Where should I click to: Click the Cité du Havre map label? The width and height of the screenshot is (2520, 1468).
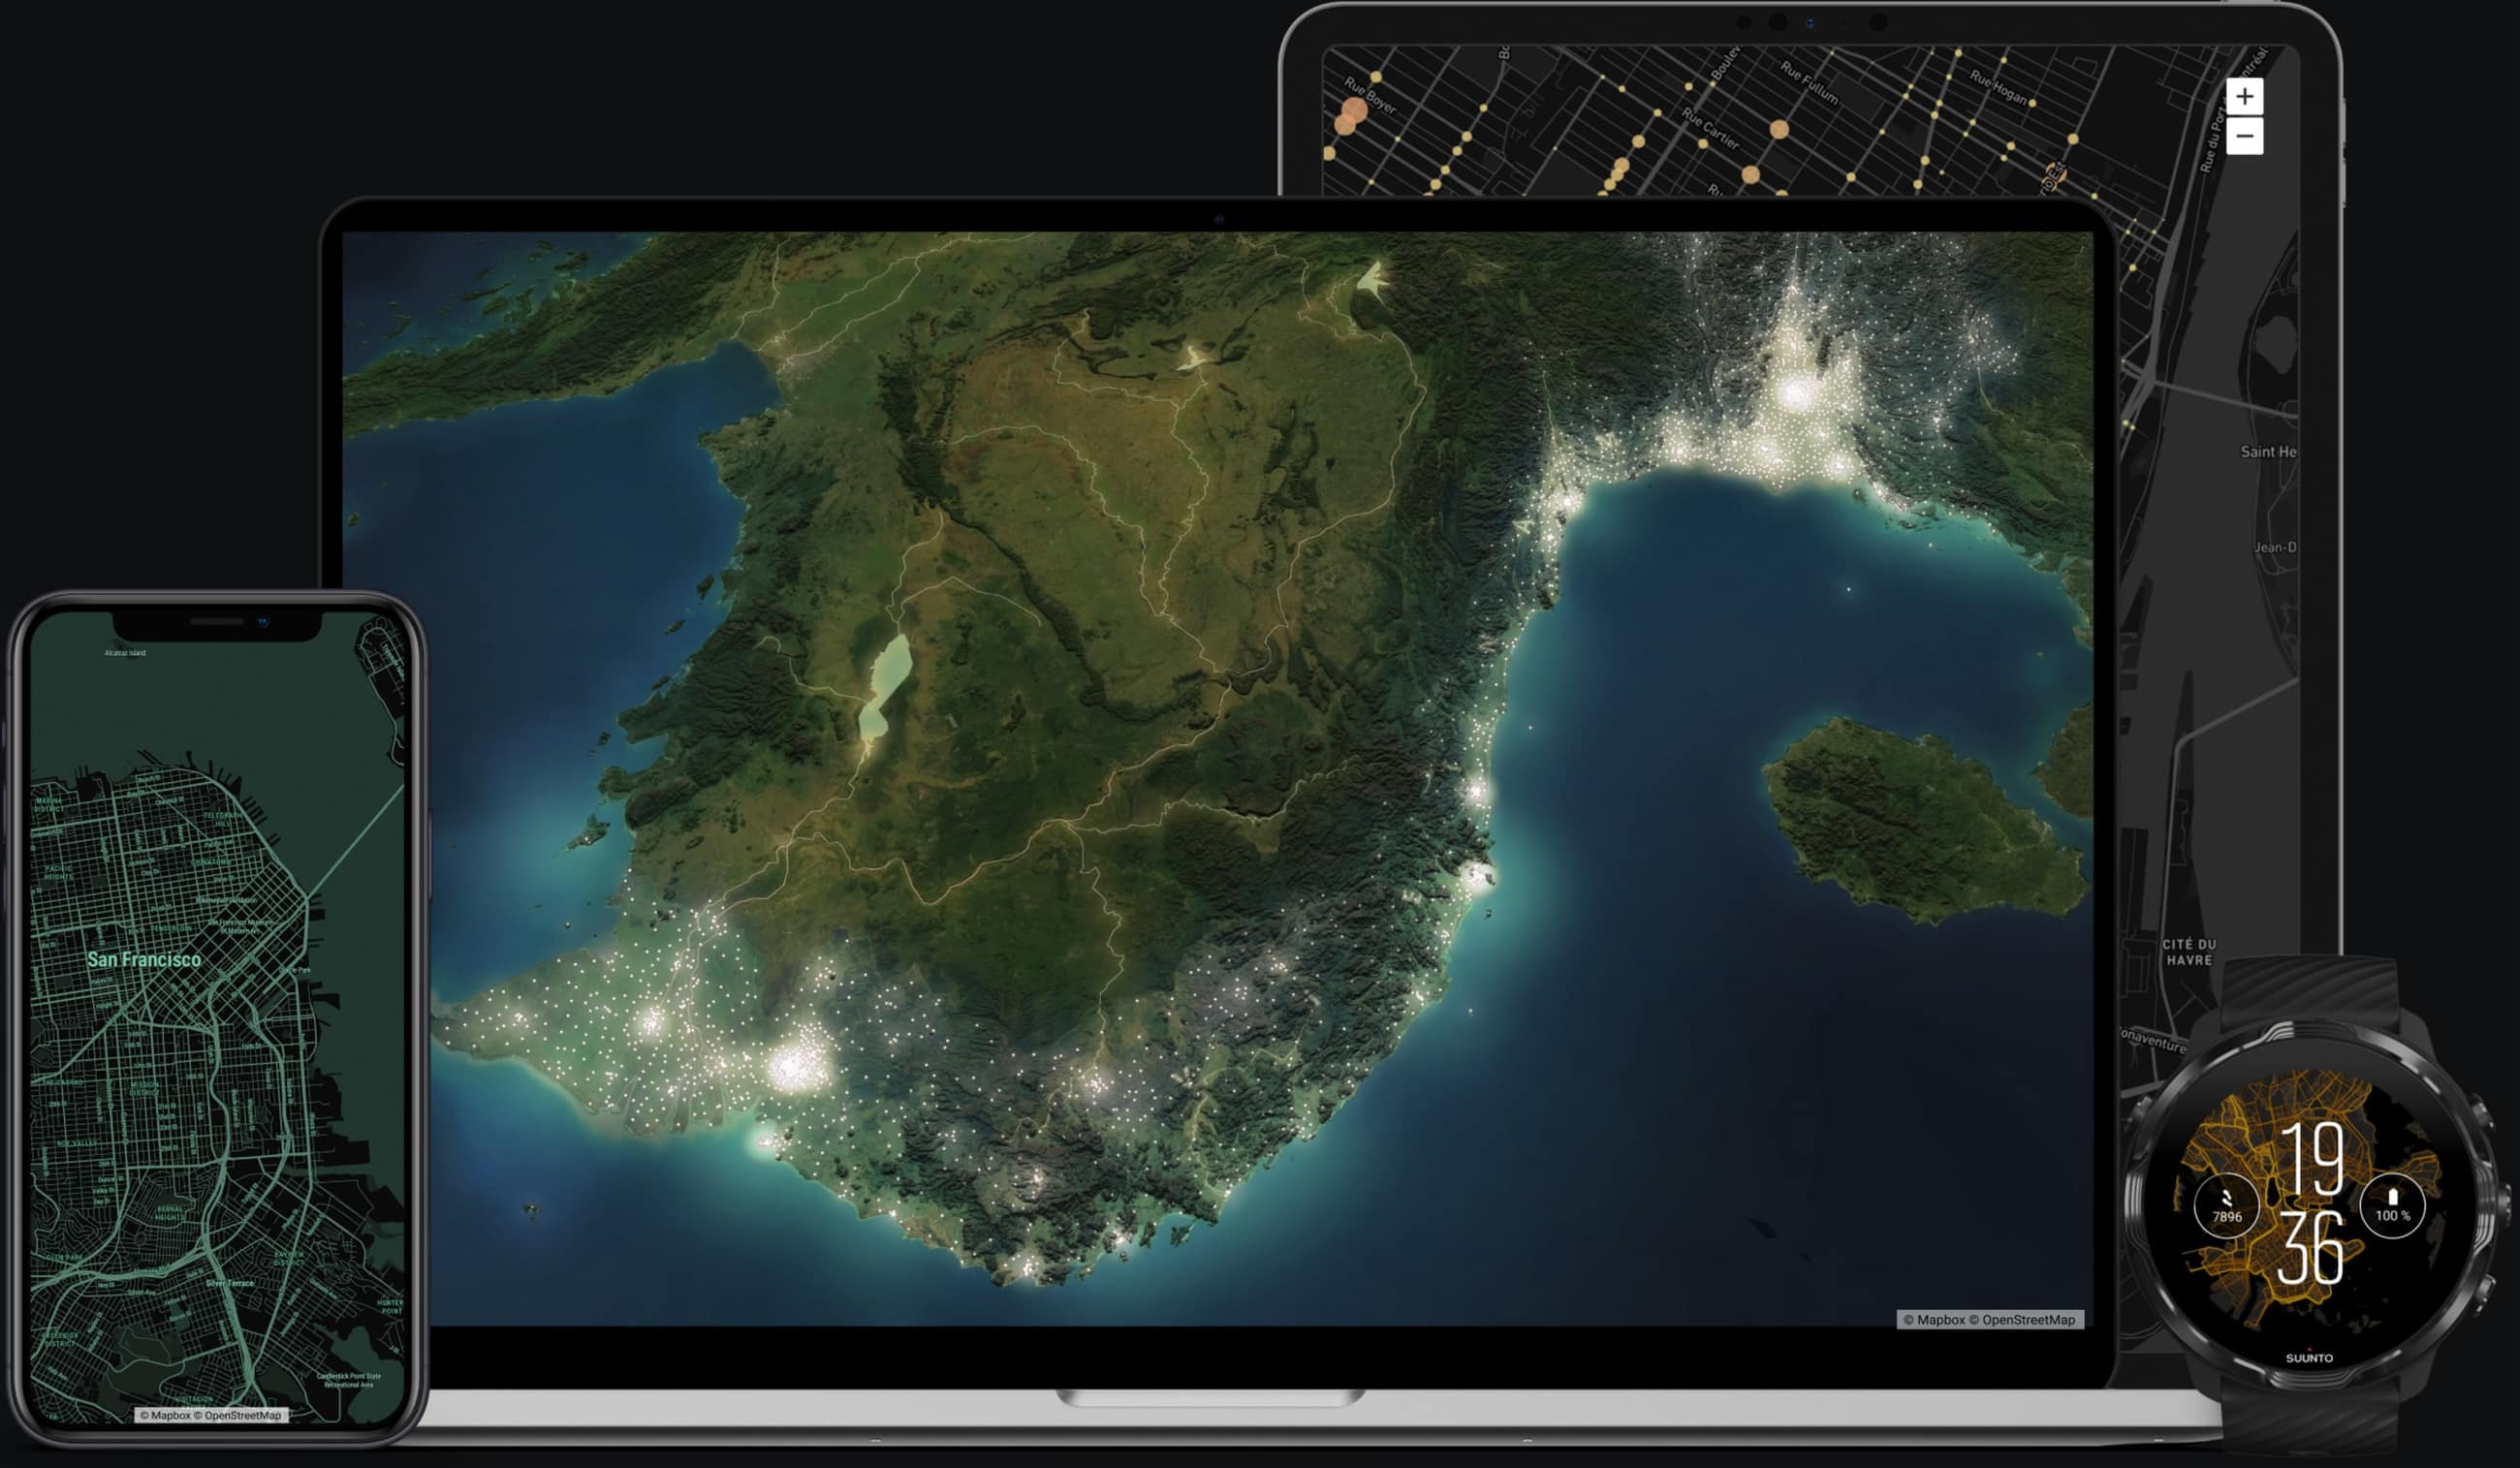[x=2189, y=951]
